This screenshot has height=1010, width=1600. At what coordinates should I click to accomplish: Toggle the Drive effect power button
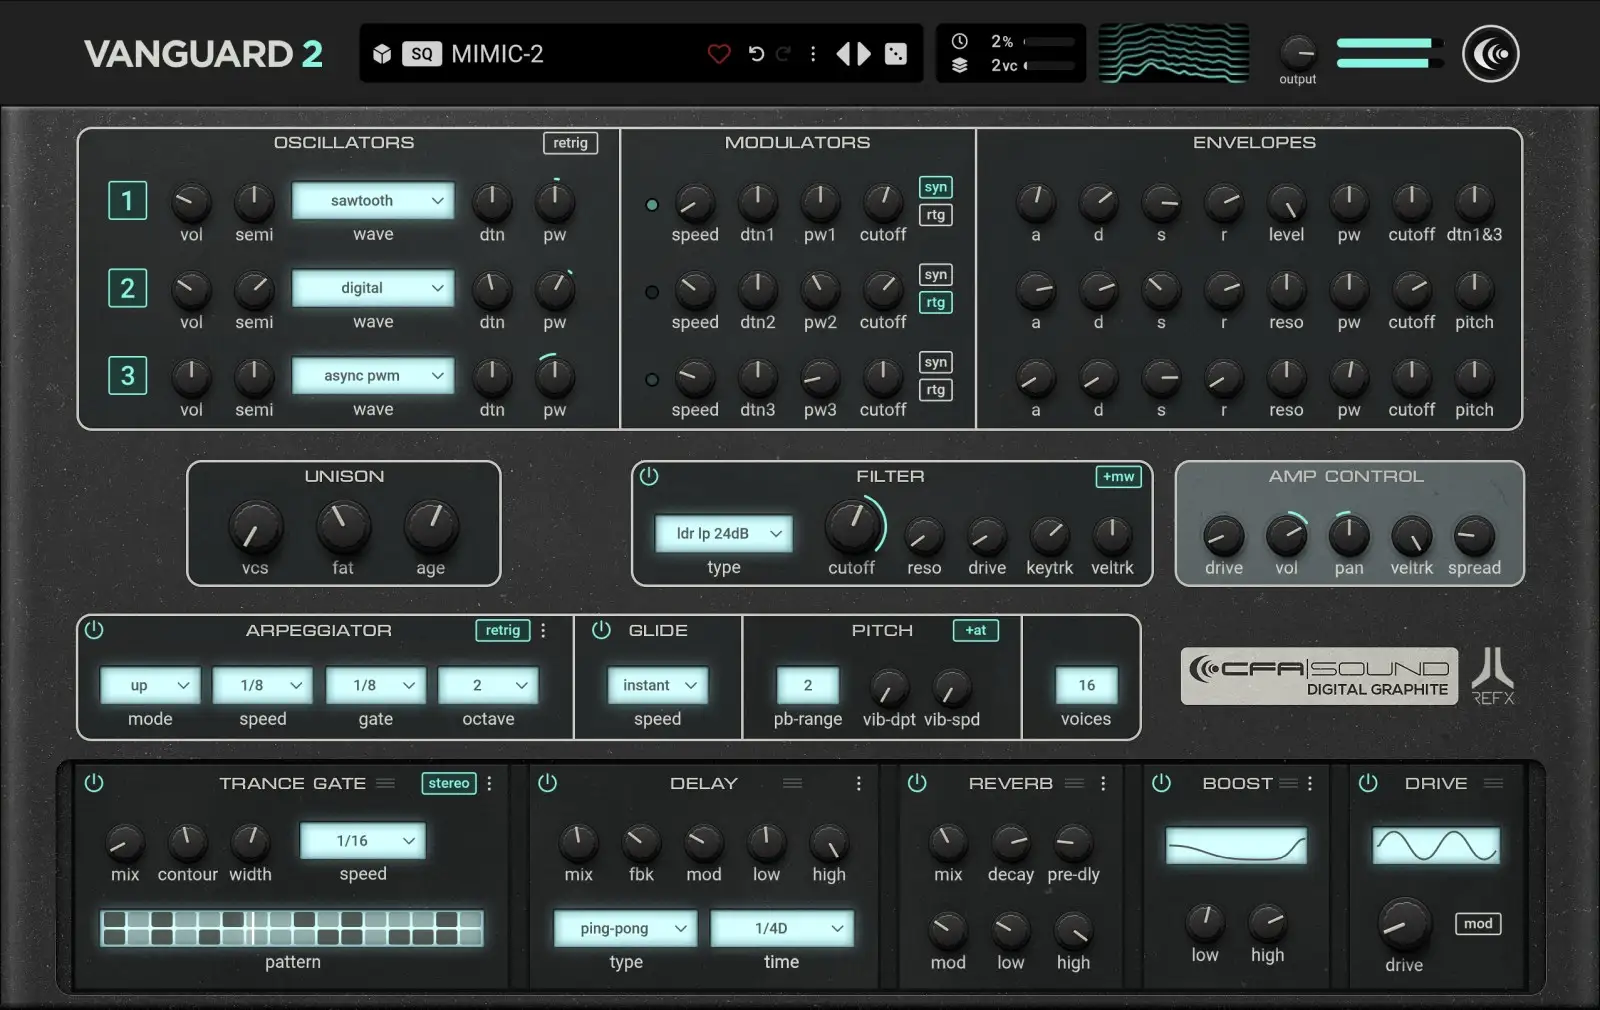pyautogui.click(x=1368, y=783)
